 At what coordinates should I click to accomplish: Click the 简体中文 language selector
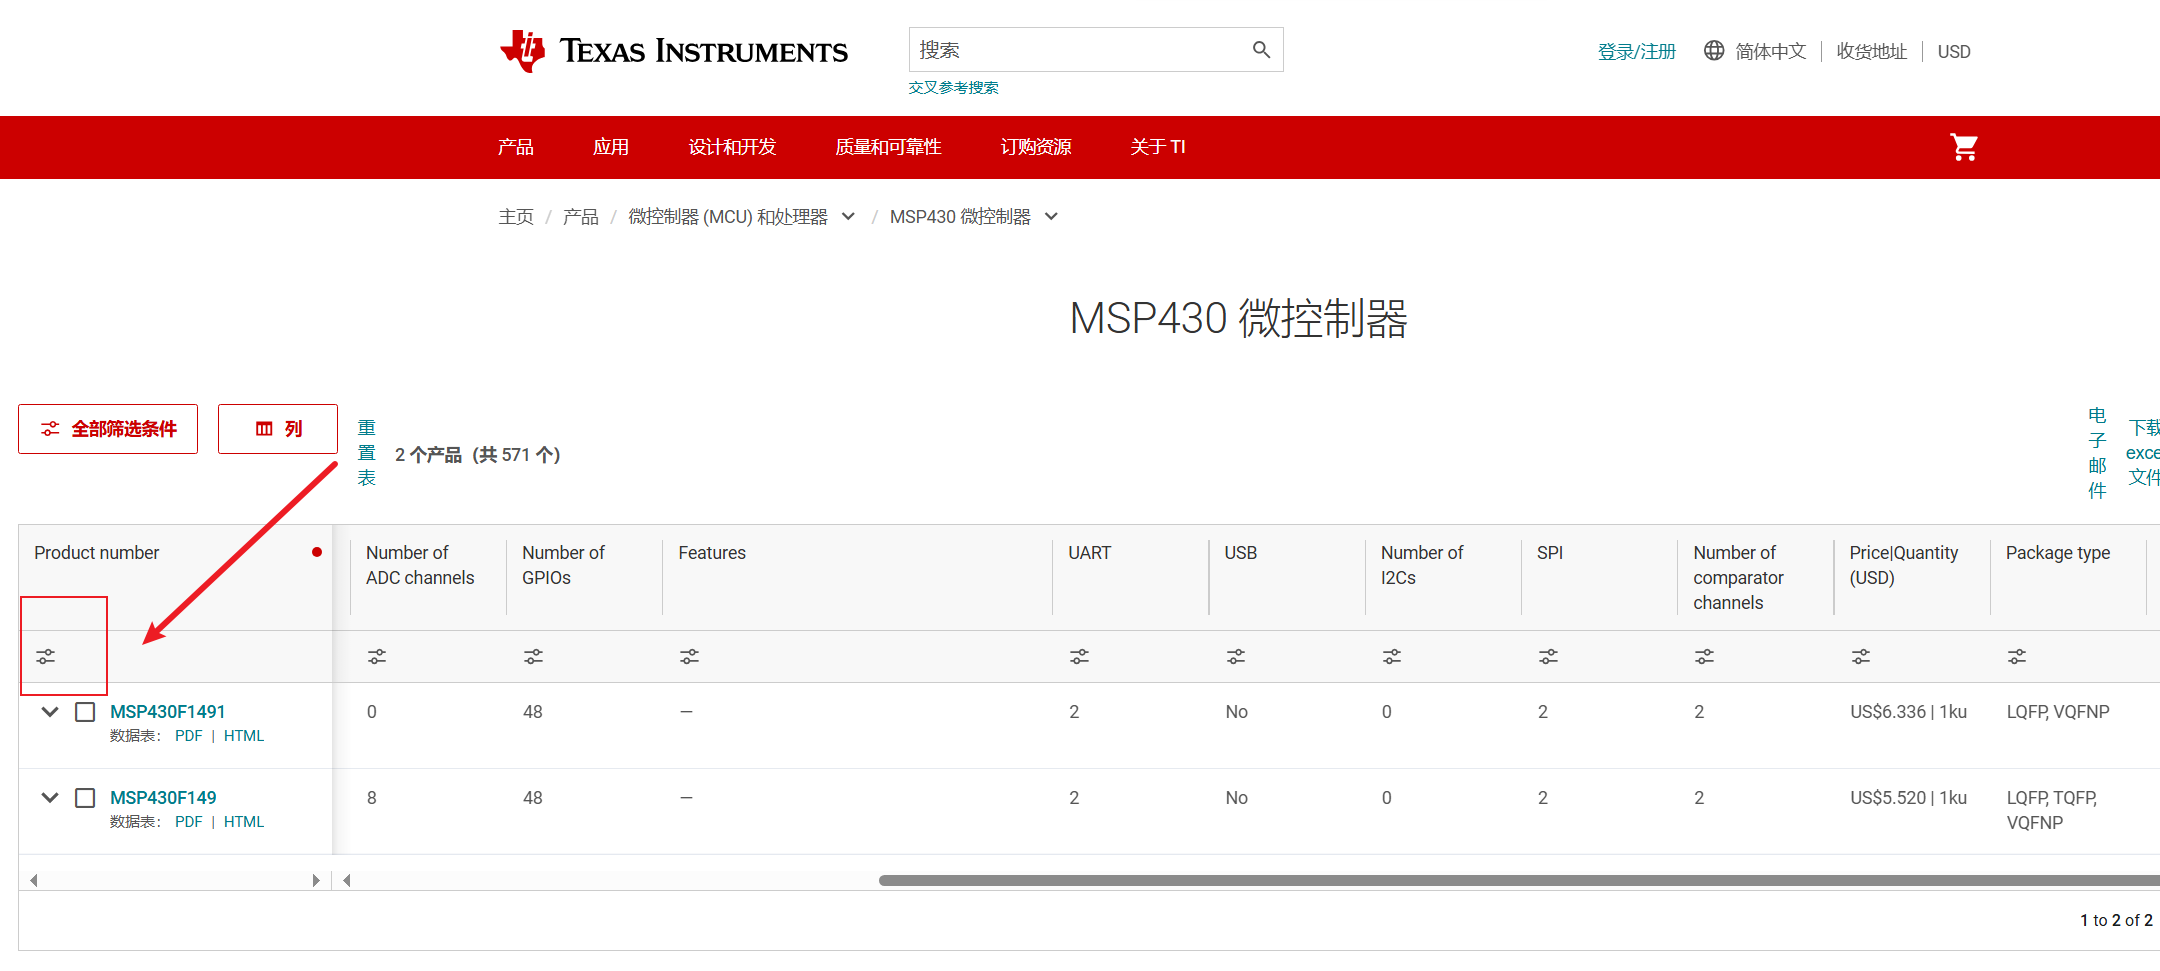tap(1771, 51)
